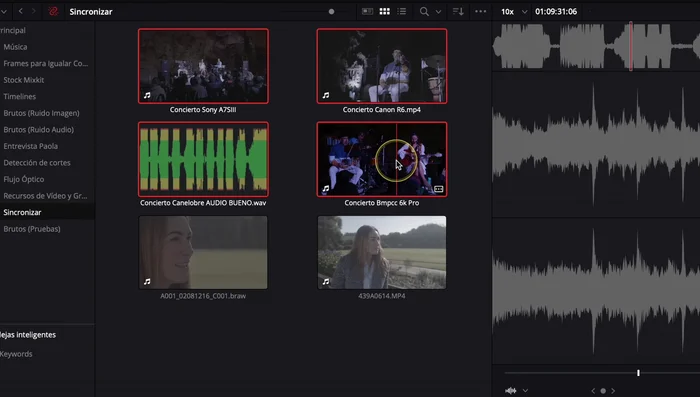Select the Sincronizar bin
Image resolution: width=700 pixels, height=397 pixels.
point(22,212)
